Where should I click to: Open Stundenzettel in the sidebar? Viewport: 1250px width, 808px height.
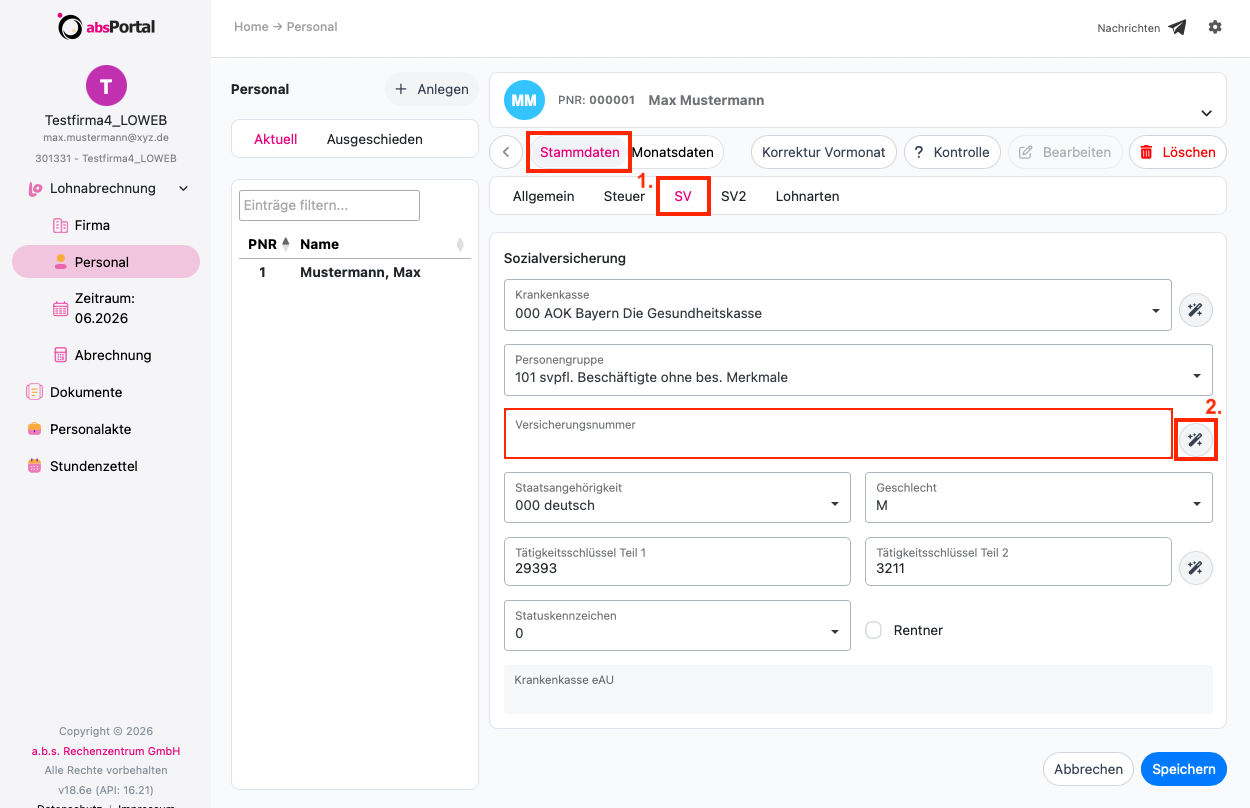tap(94, 466)
